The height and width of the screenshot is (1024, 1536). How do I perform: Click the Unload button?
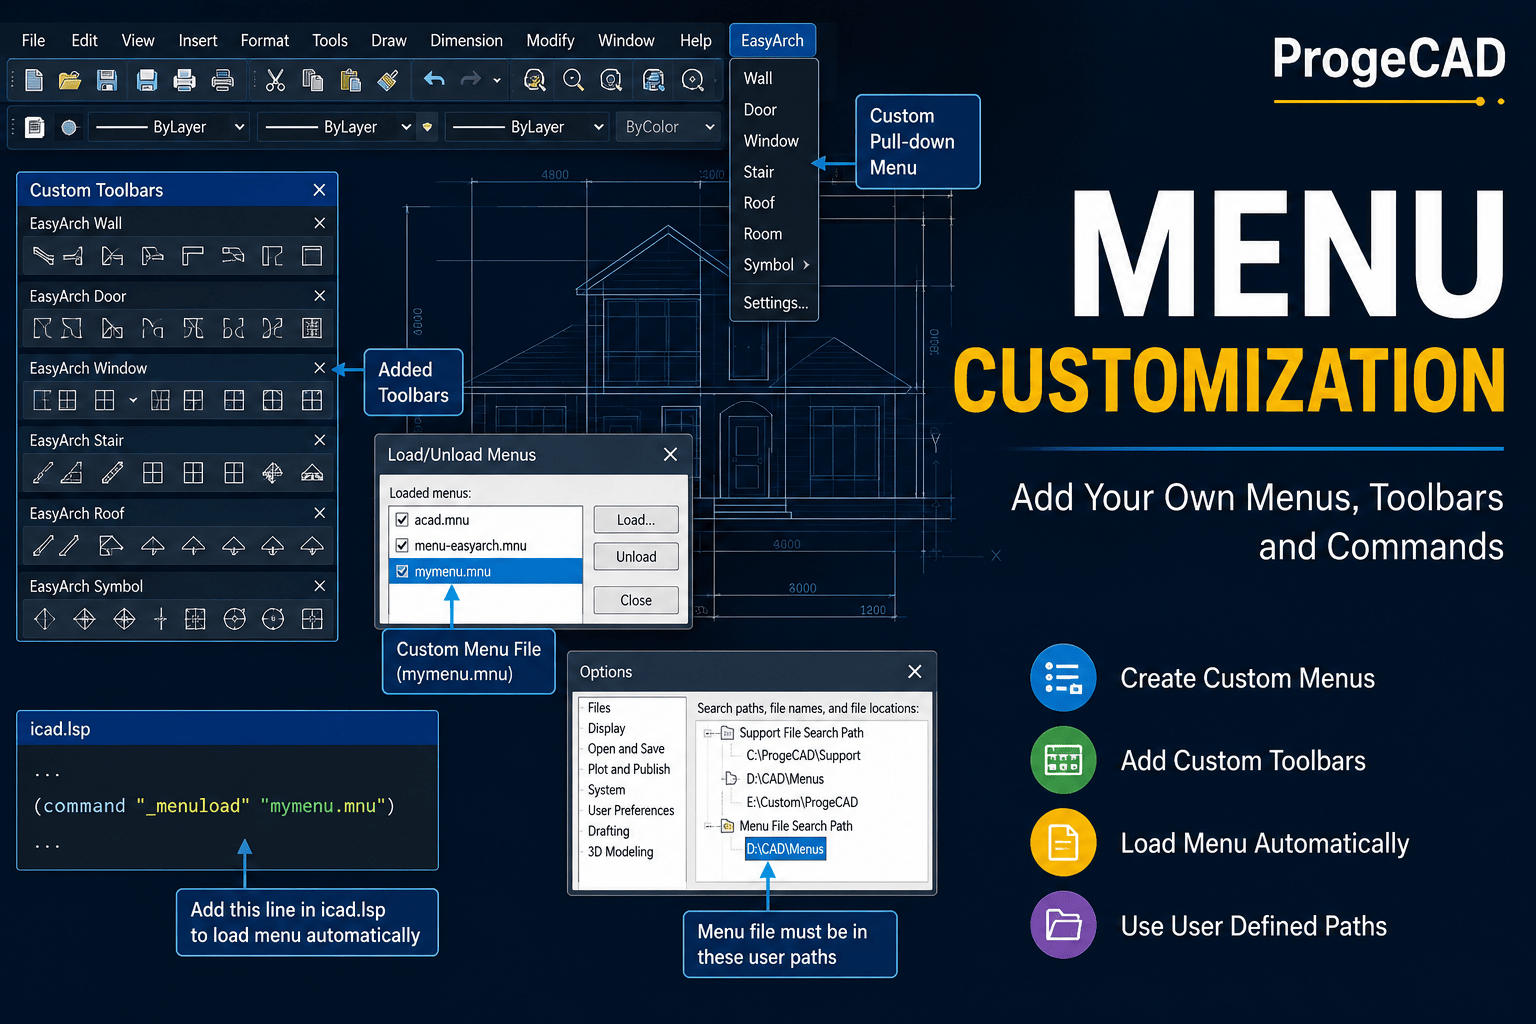(636, 556)
